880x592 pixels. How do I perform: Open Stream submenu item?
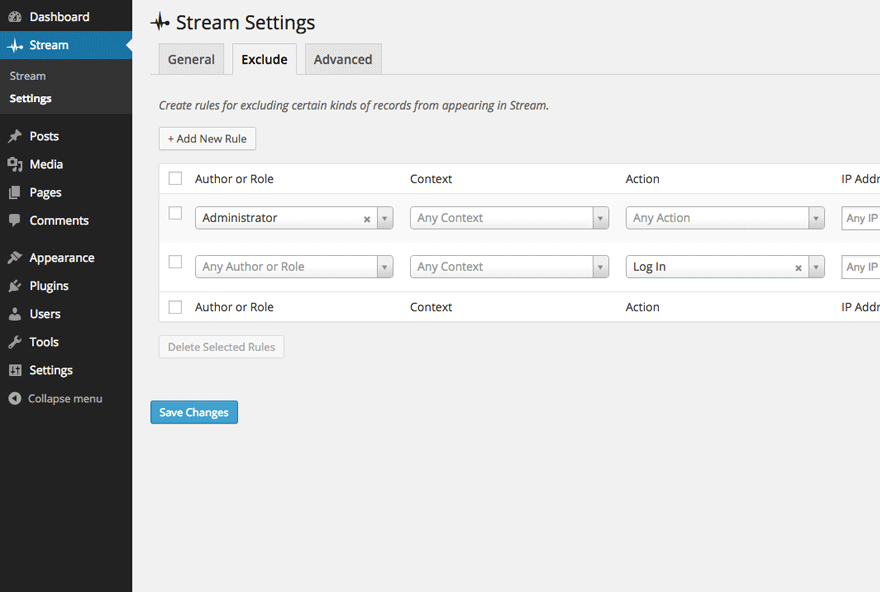28,76
